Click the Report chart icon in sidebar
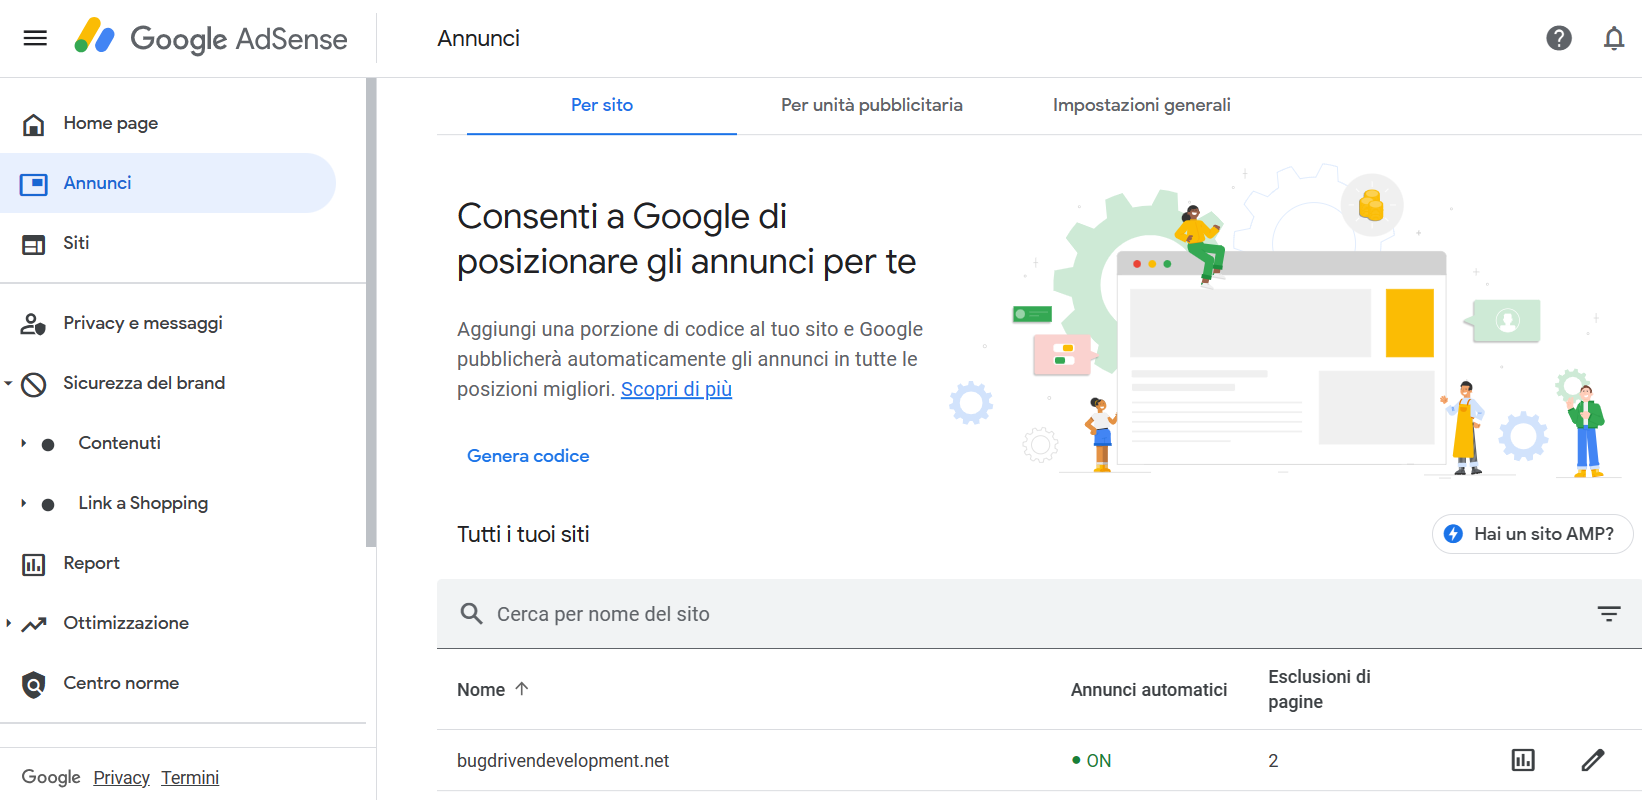The width and height of the screenshot is (1642, 800). pyautogui.click(x=34, y=564)
